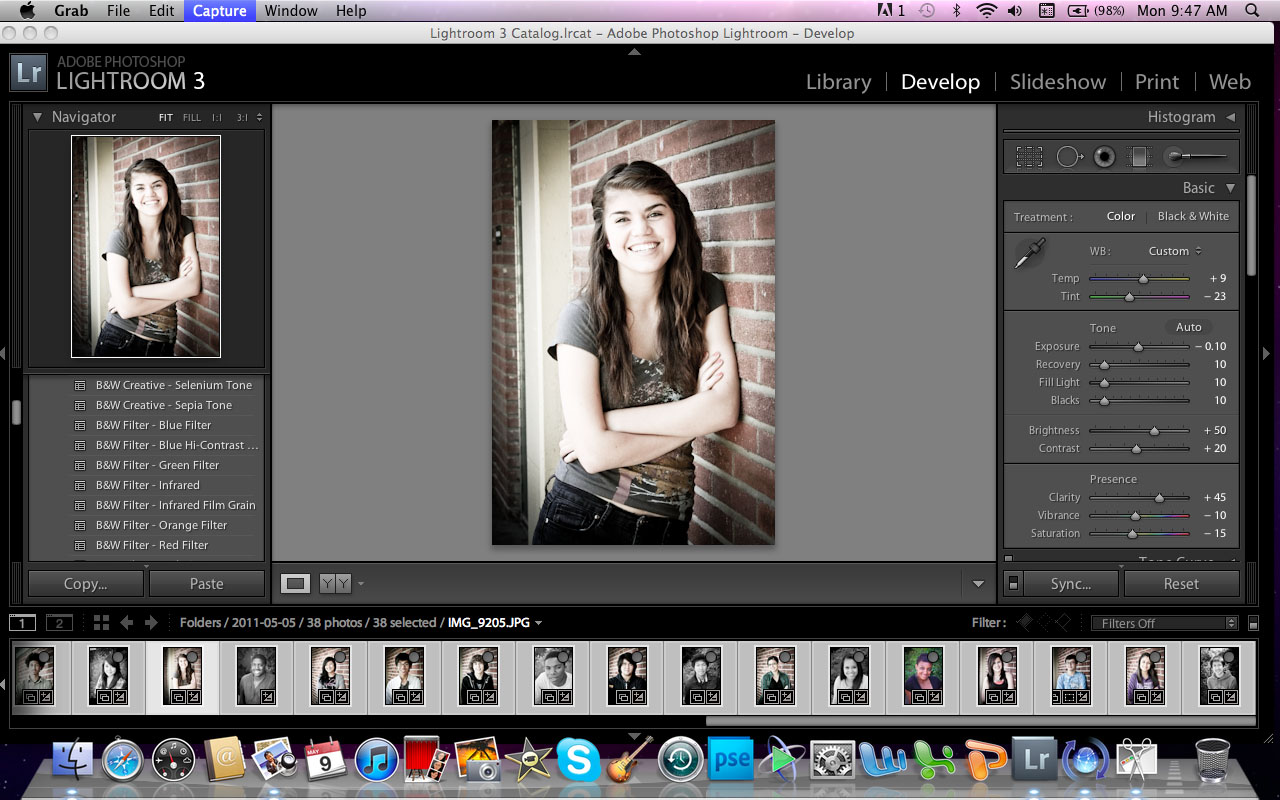The height and width of the screenshot is (800, 1280).
Task: Click the Auto tone button
Action: 1188,327
